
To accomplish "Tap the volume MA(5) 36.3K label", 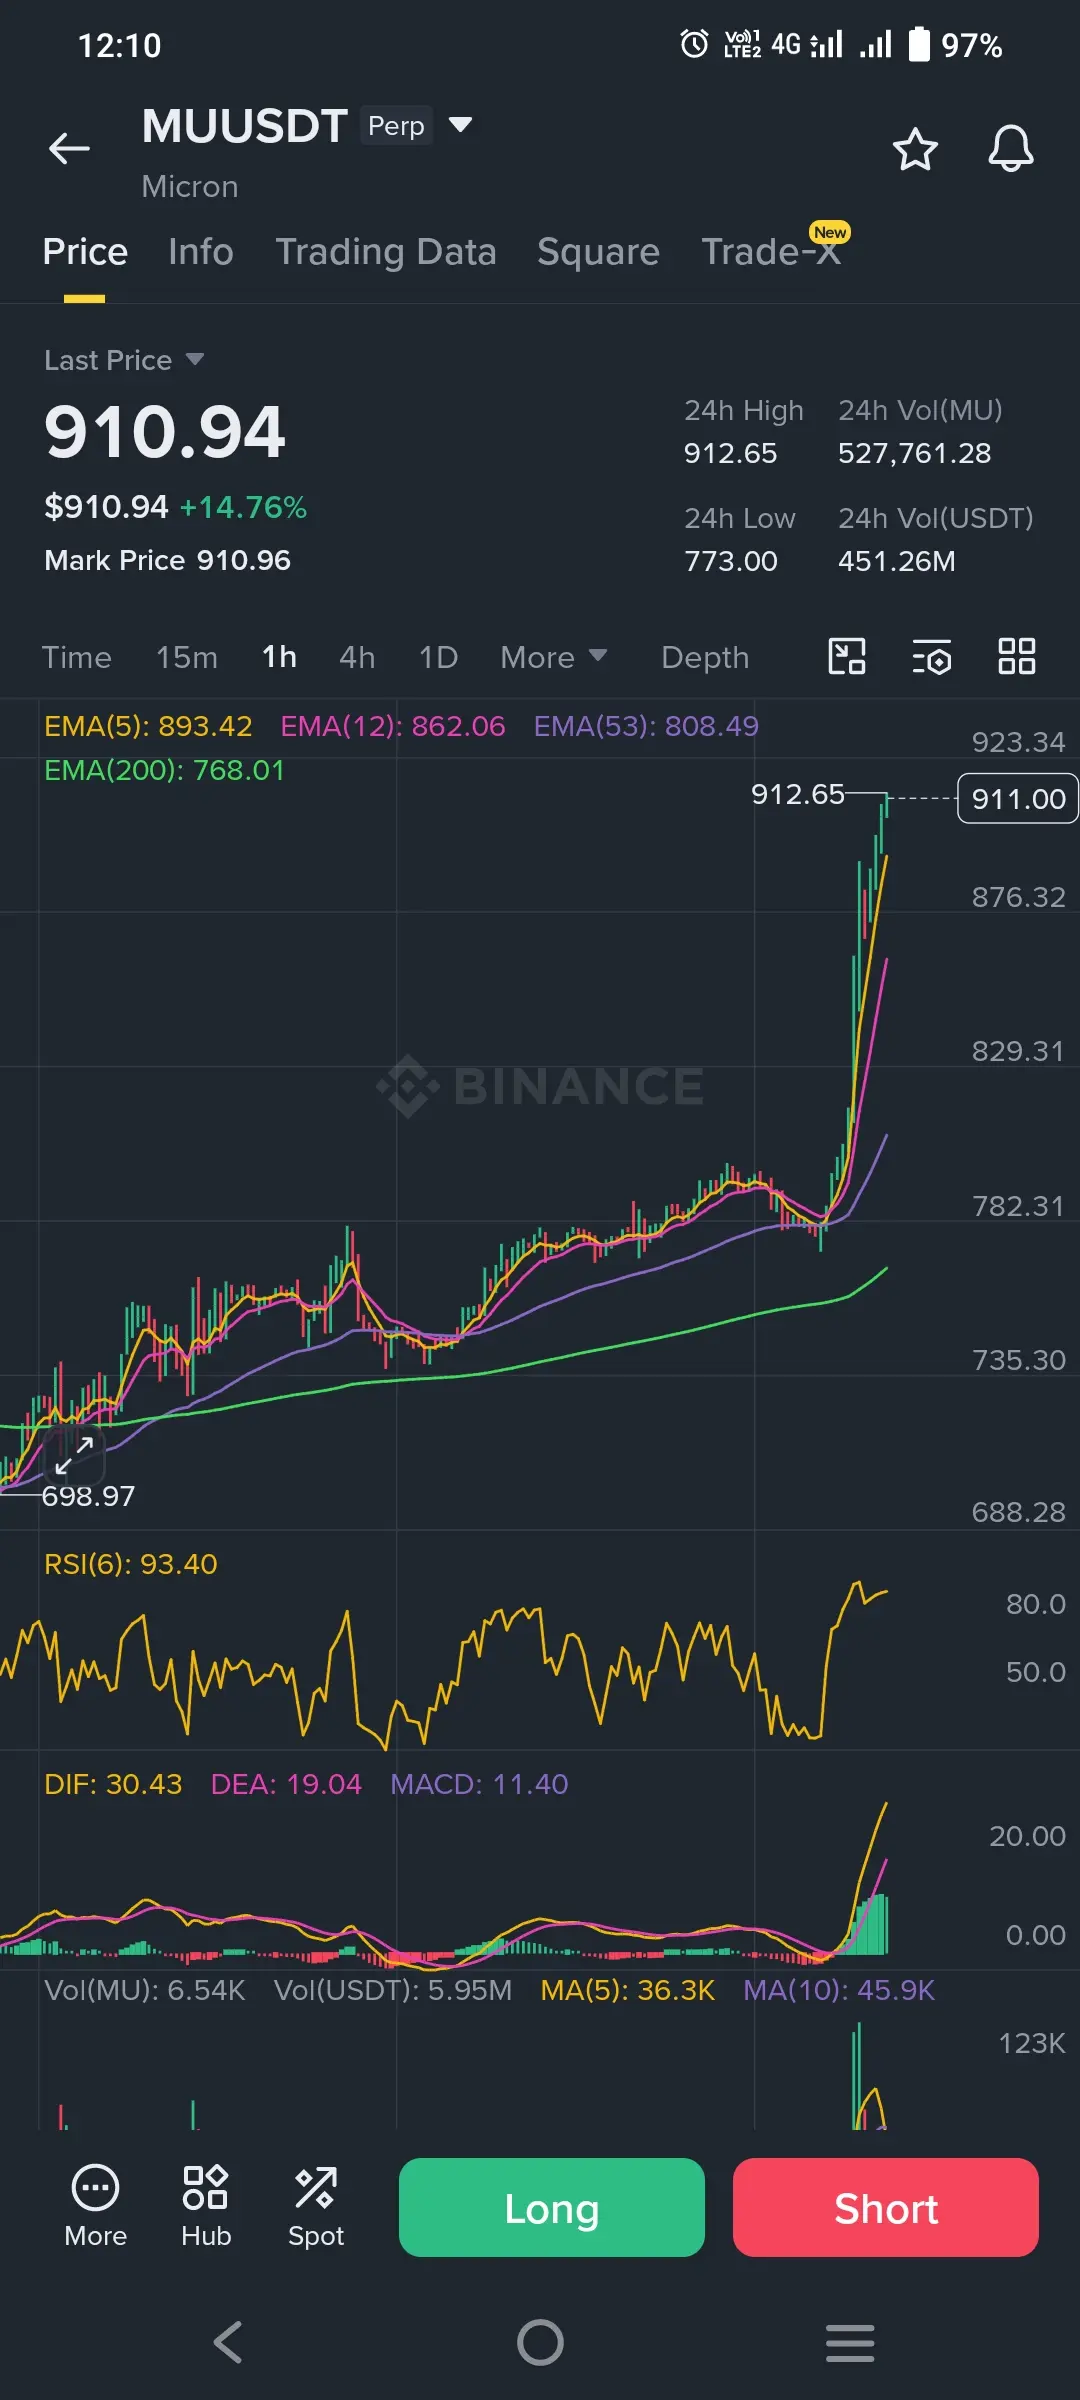I will (x=628, y=1990).
